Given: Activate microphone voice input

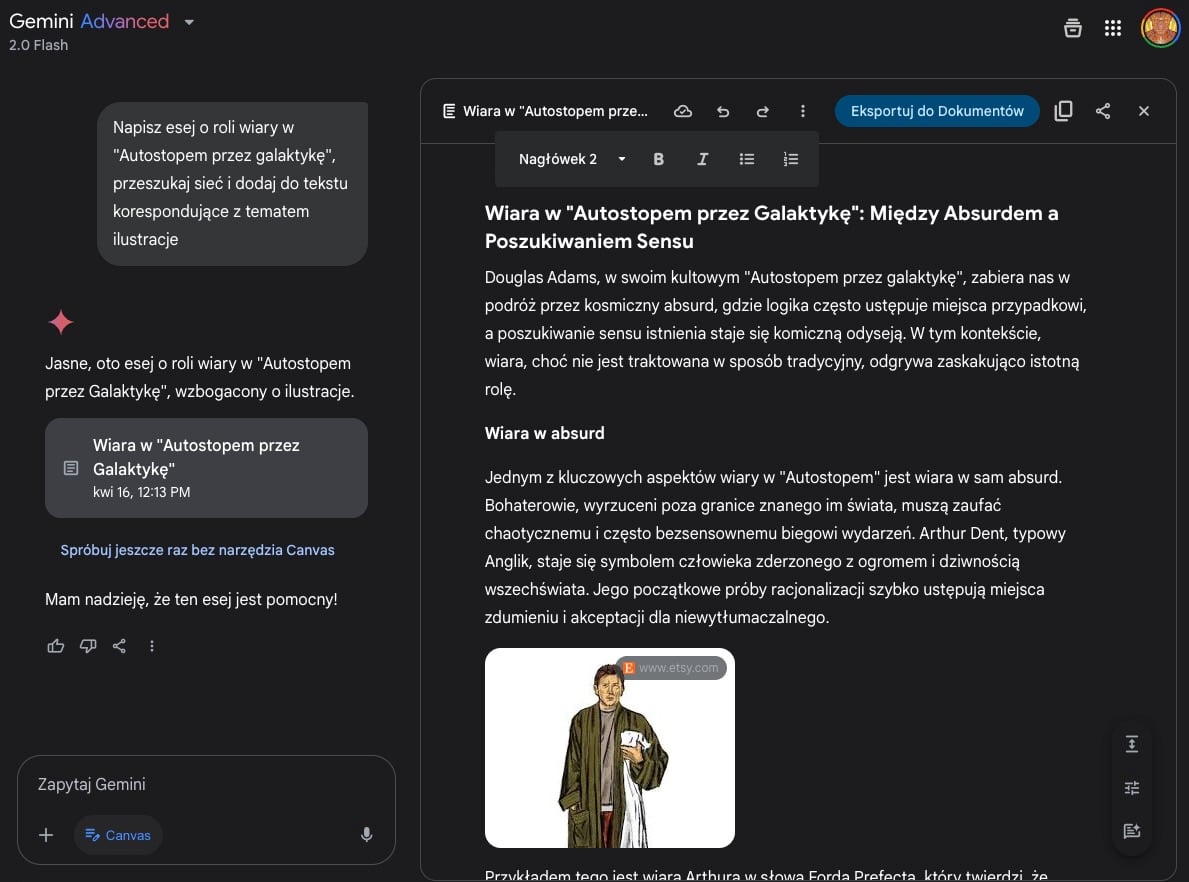Looking at the screenshot, I should (x=366, y=835).
